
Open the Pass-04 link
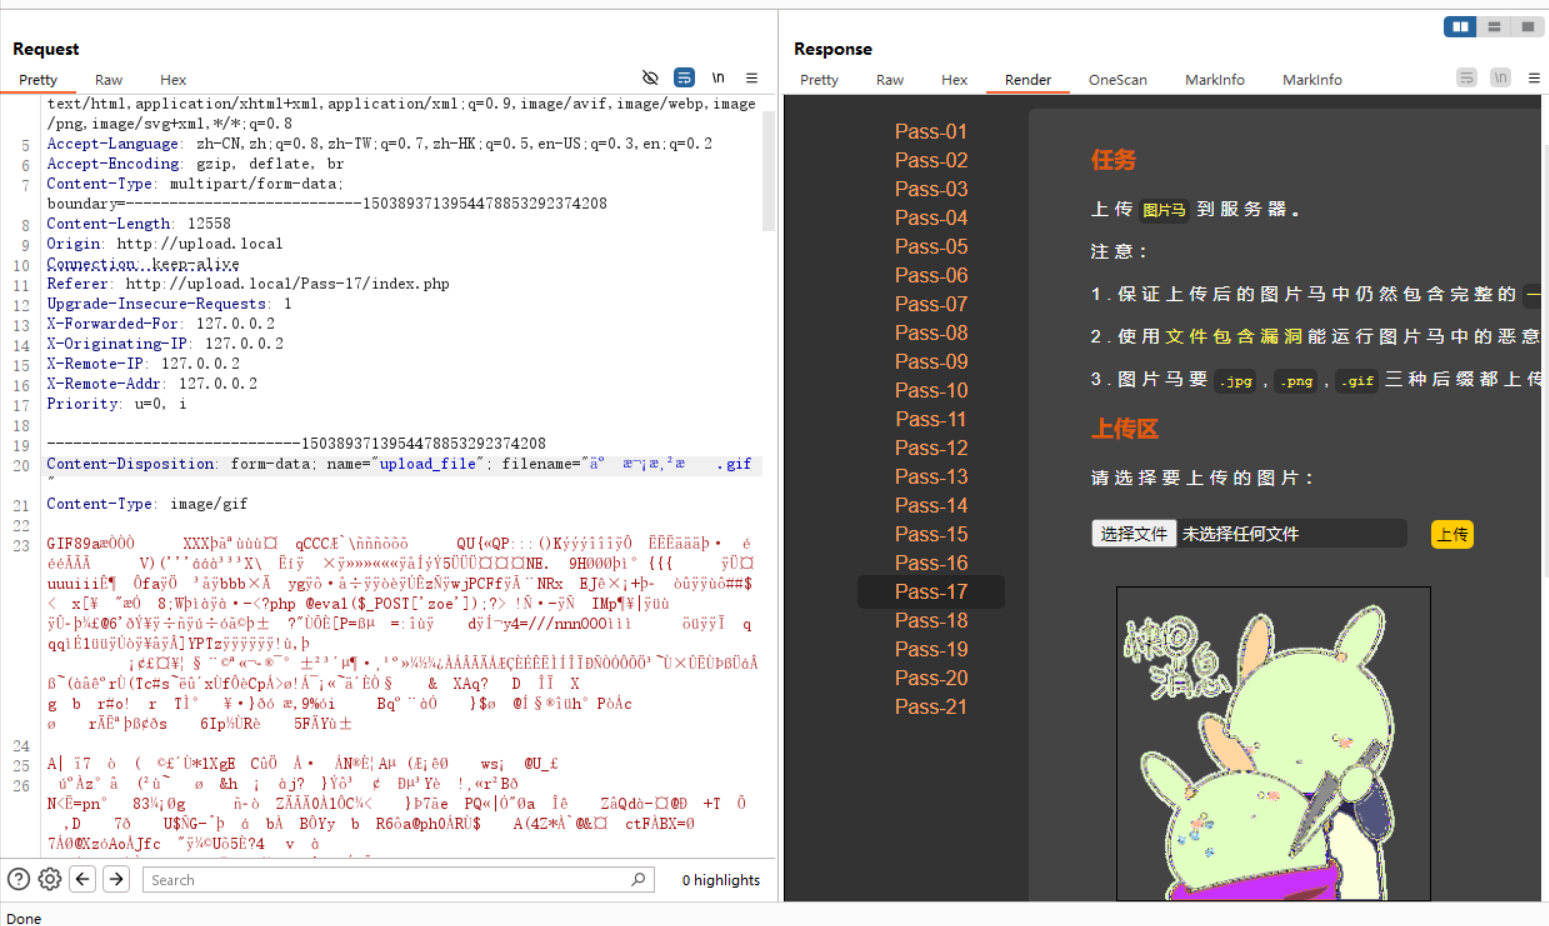click(x=931, y=218)
